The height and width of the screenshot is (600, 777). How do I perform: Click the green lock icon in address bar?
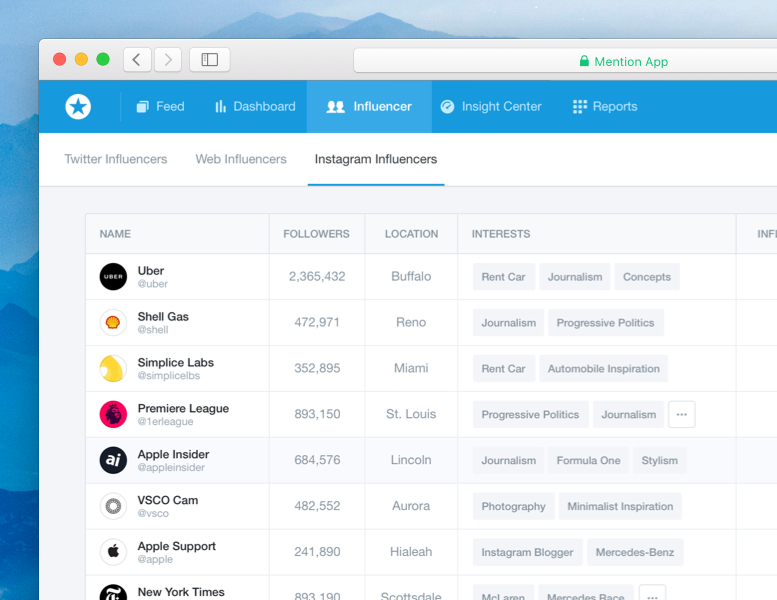point(584,61)
